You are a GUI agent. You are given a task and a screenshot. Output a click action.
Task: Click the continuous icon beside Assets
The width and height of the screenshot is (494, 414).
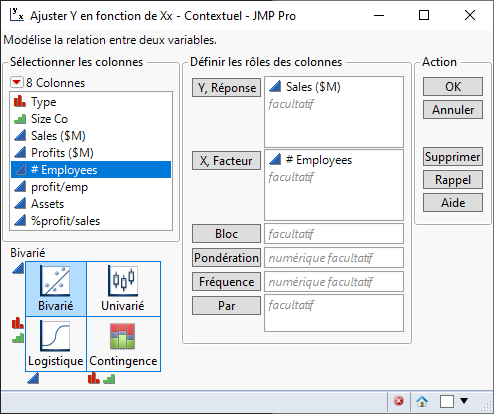click(x=20, y=203)
